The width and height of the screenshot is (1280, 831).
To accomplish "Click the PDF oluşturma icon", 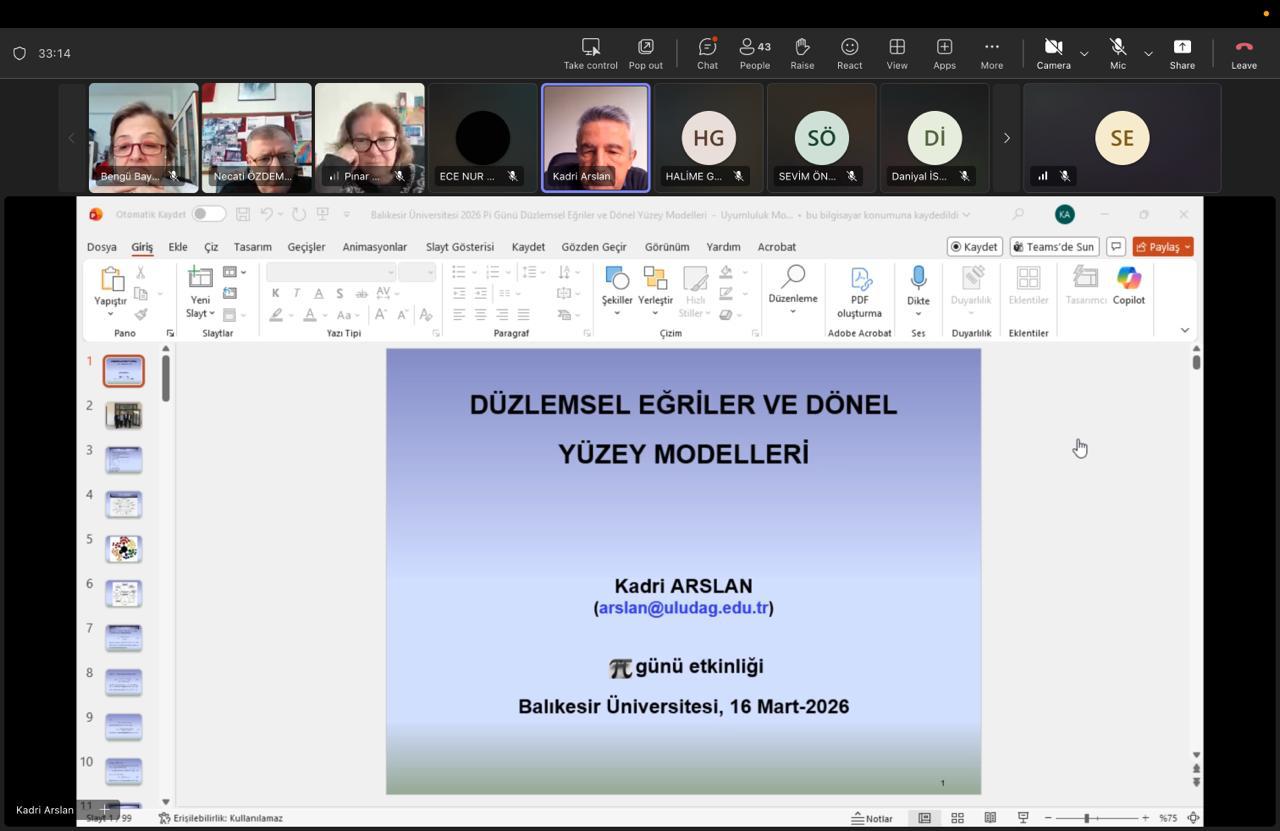I will [860, 278].
